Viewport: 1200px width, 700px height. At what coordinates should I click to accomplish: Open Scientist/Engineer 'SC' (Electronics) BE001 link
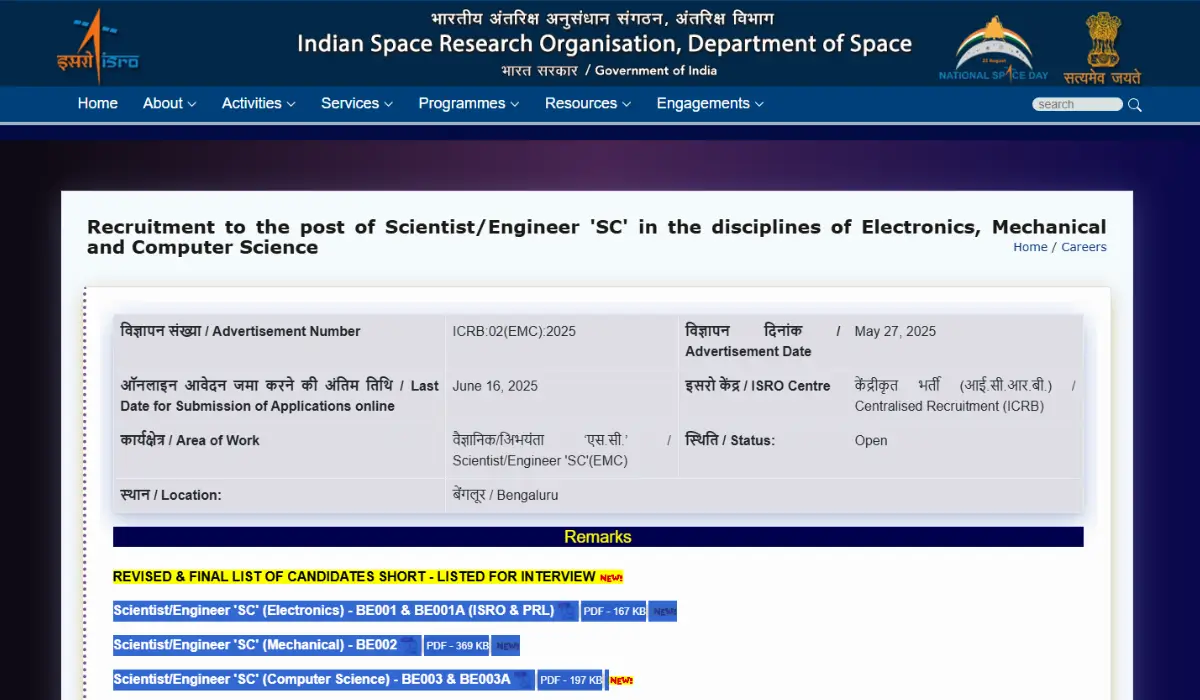click(x=333, y=611)
